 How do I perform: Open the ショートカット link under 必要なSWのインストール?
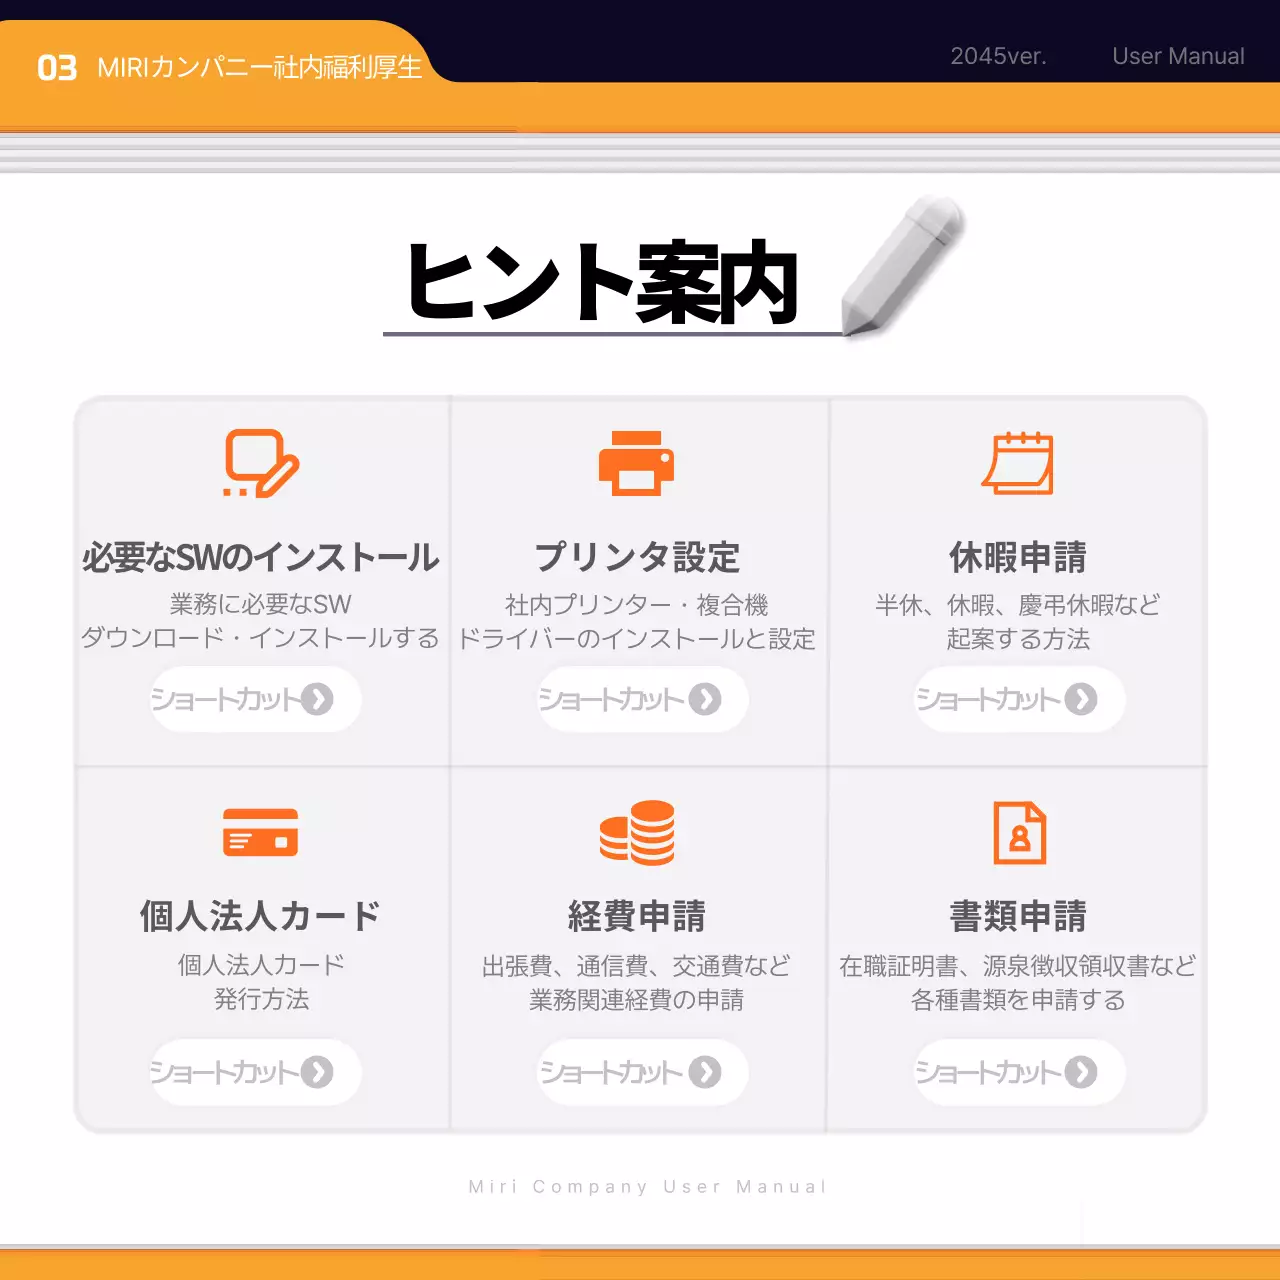255,700
